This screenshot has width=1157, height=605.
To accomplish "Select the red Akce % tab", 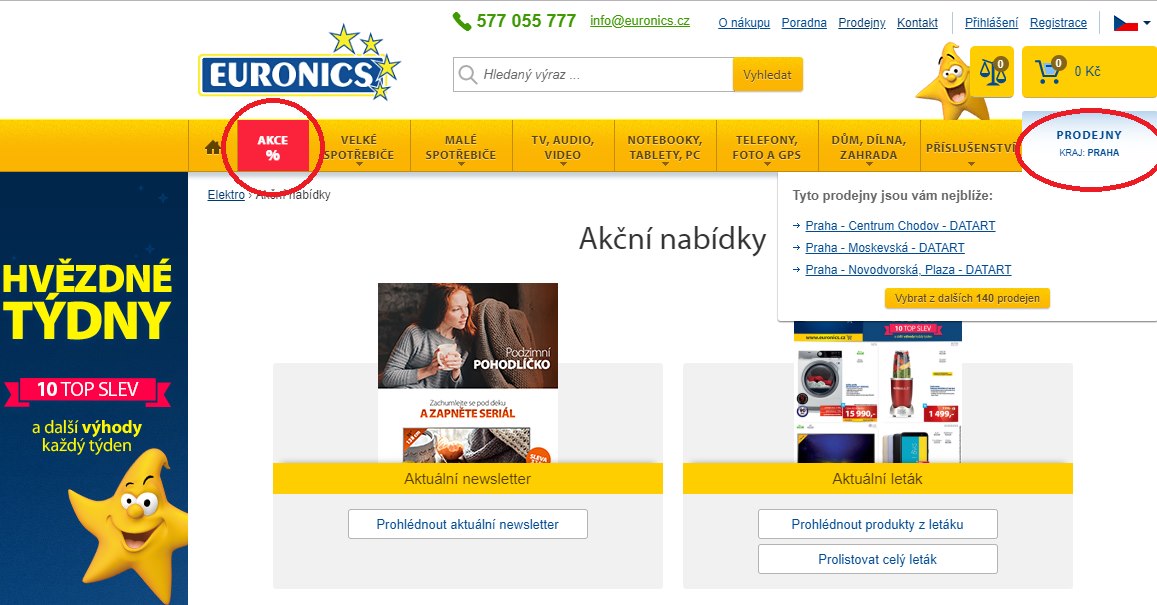I will pos(273,146).
